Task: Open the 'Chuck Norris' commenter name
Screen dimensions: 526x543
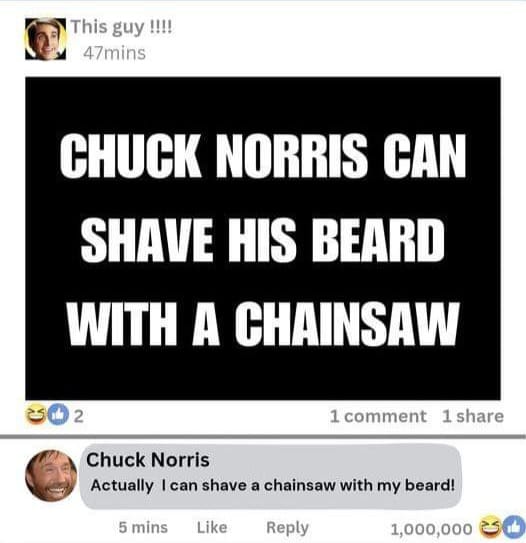Action: 148,460
